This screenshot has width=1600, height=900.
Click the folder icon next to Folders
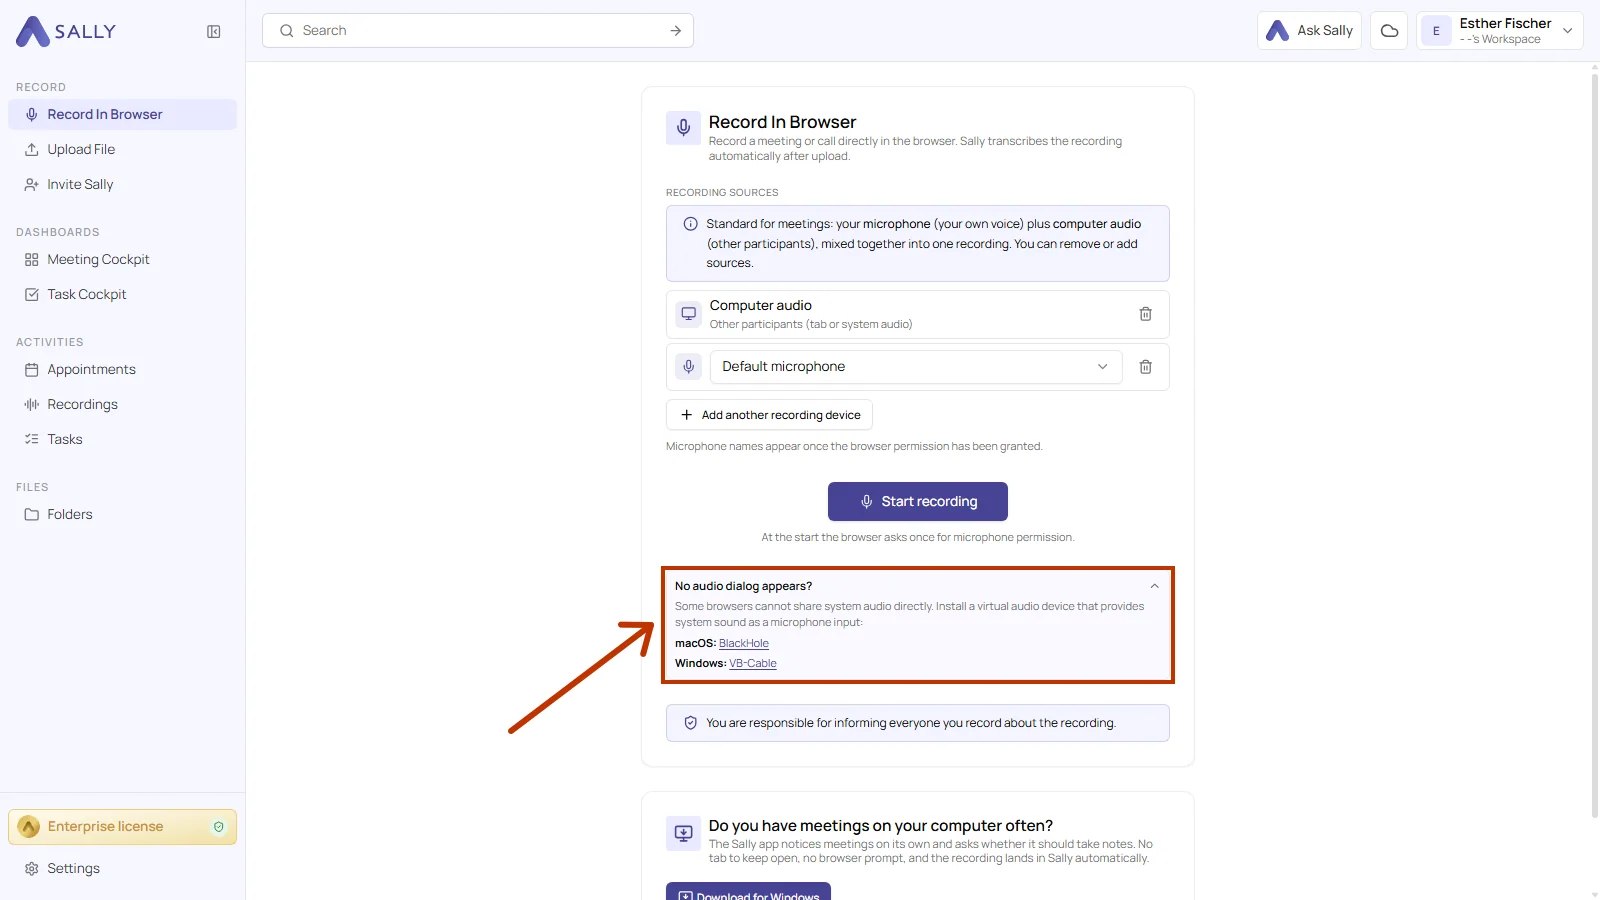coord(32,515)
